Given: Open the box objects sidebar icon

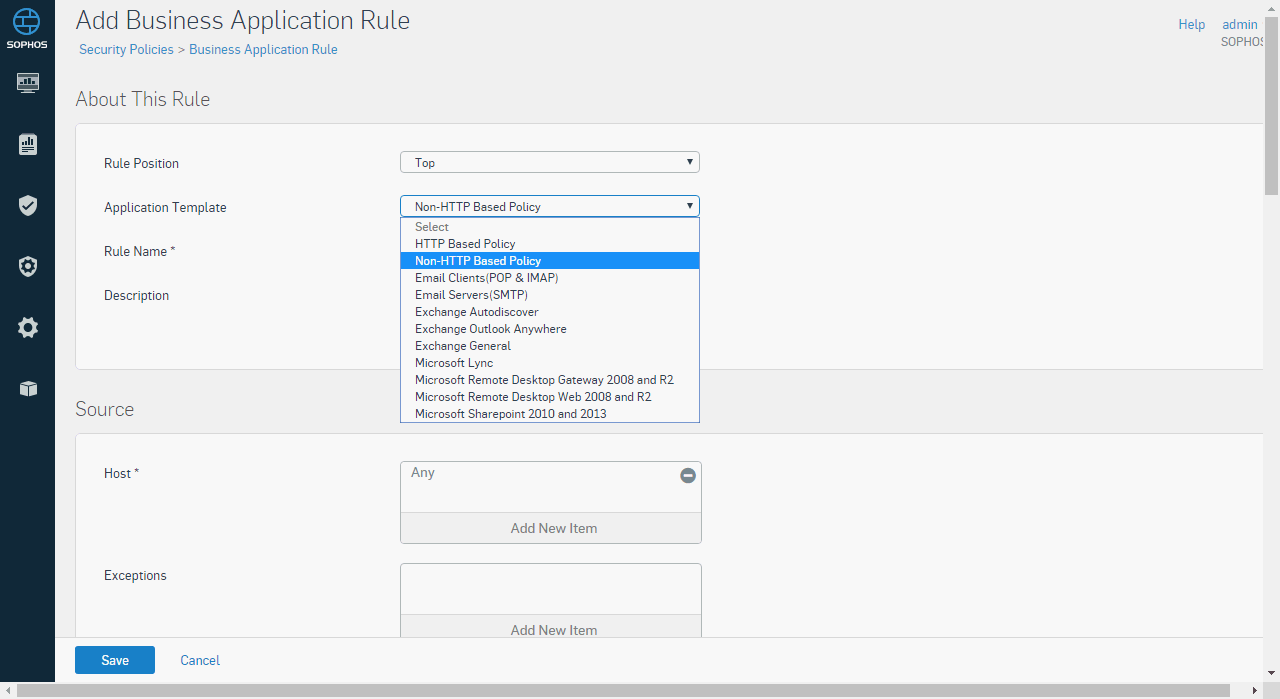Looking at the screenshot, I should pos(28,389).
